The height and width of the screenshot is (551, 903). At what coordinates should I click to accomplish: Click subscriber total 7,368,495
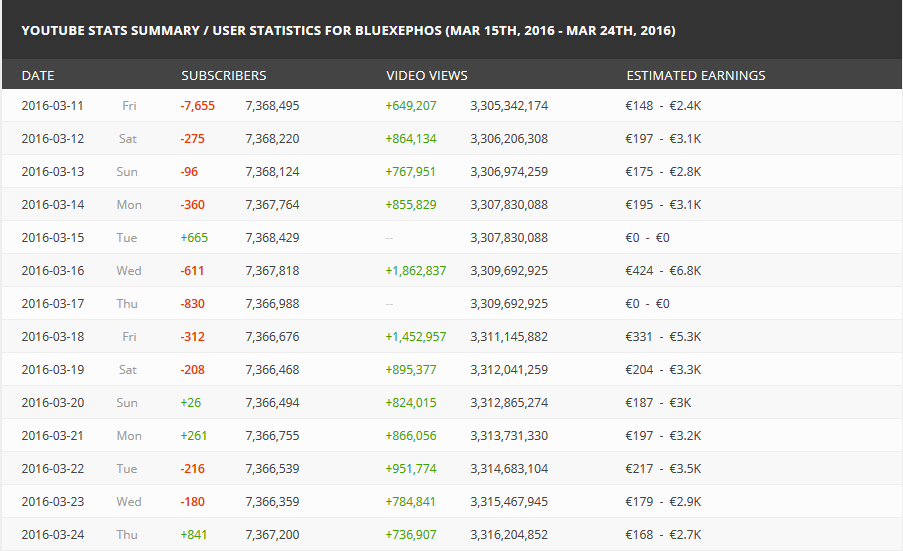pos(272,106)
